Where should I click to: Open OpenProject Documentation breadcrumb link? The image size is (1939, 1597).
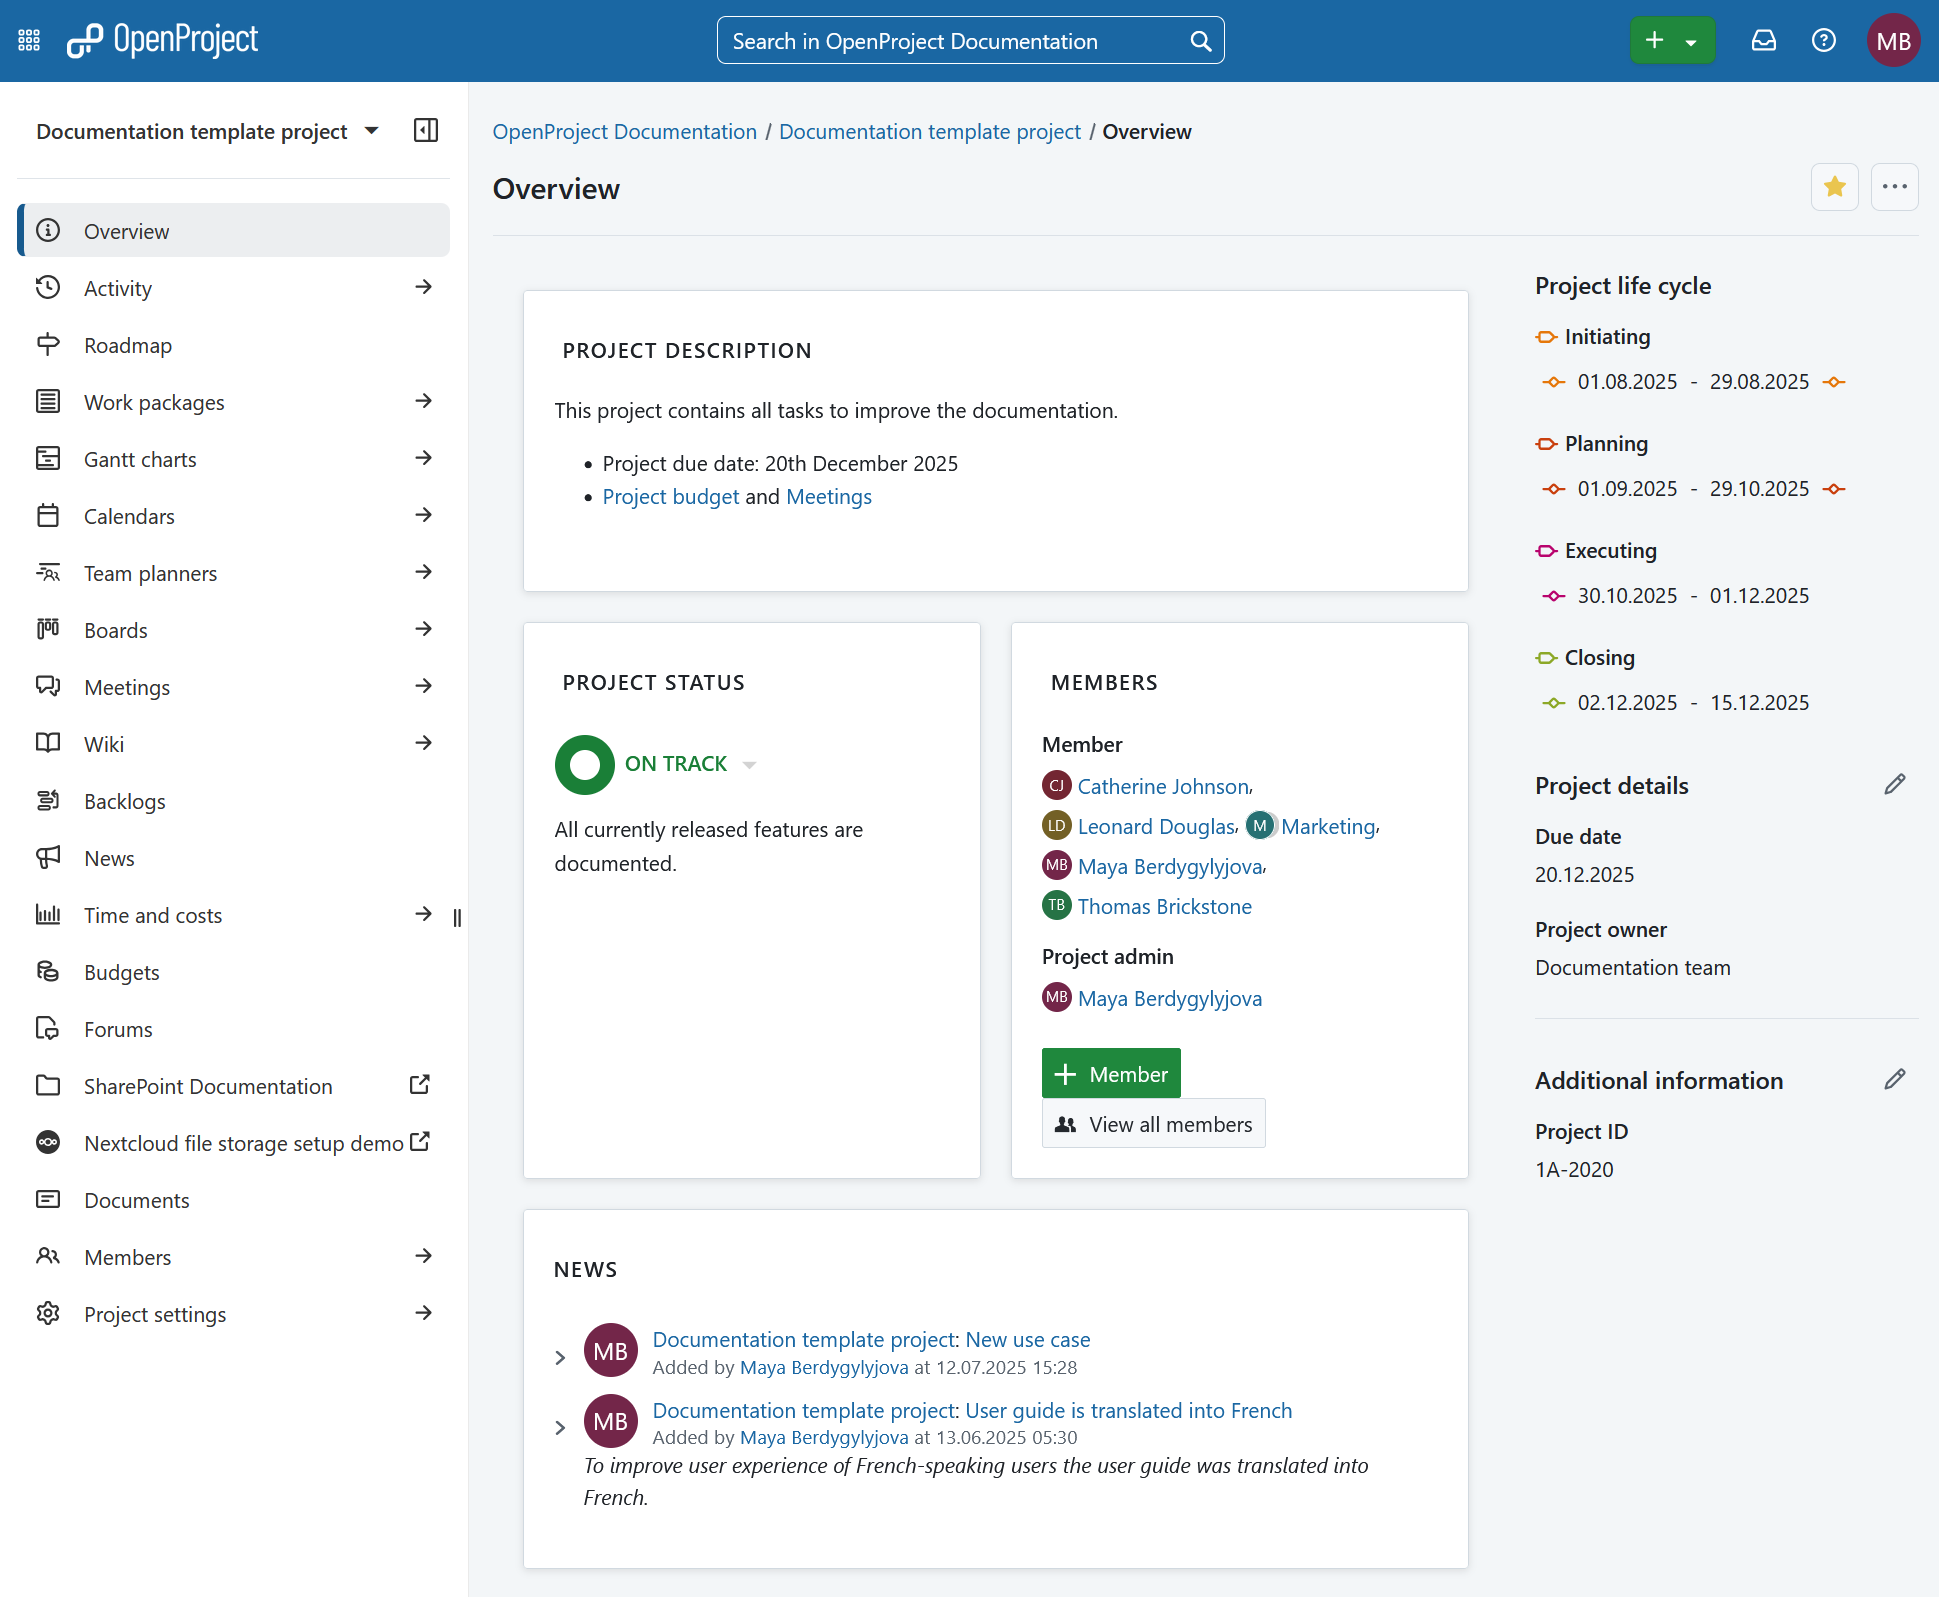coord(625,132)
